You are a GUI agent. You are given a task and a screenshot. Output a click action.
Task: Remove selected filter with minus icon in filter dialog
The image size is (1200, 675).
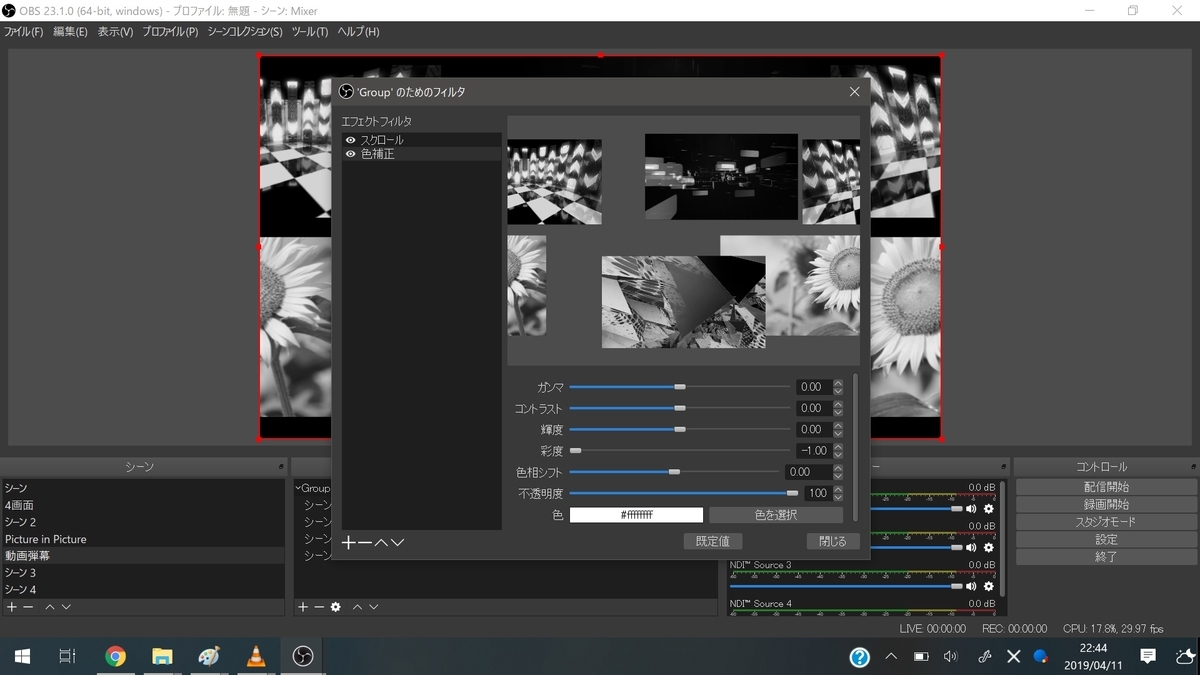click(x=365, y=542)
